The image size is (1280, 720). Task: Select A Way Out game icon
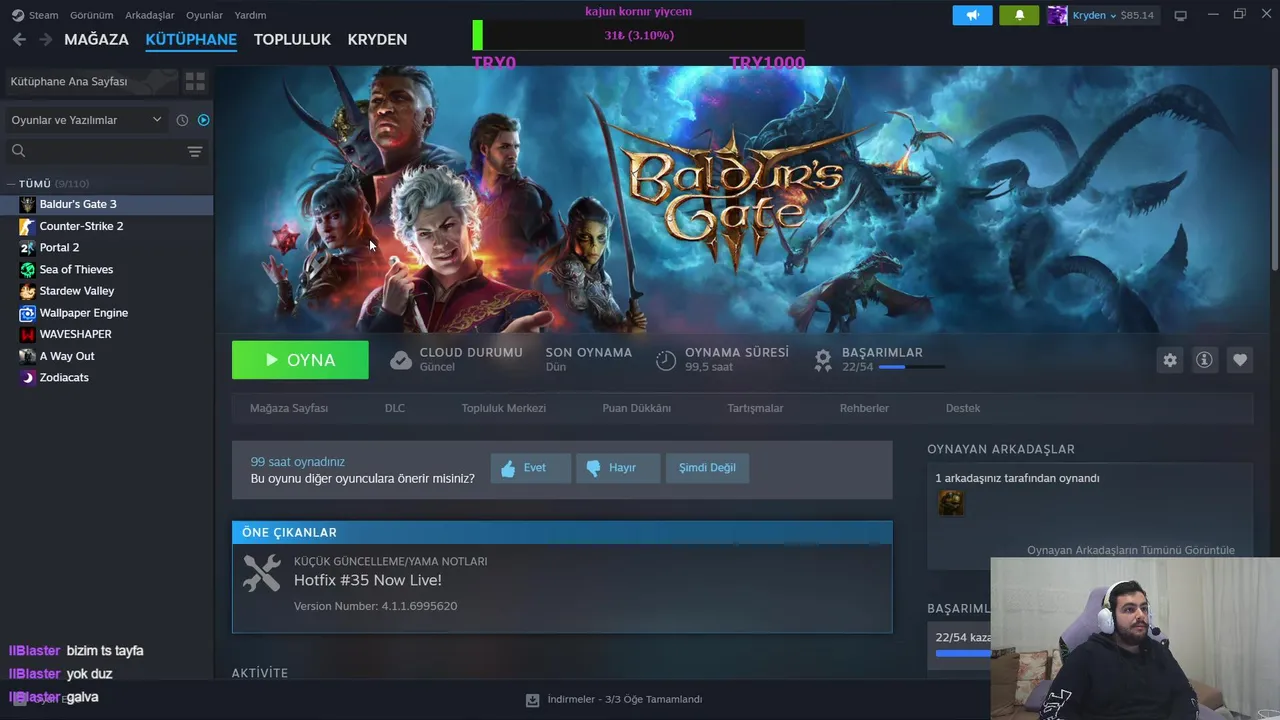(27, 356)
